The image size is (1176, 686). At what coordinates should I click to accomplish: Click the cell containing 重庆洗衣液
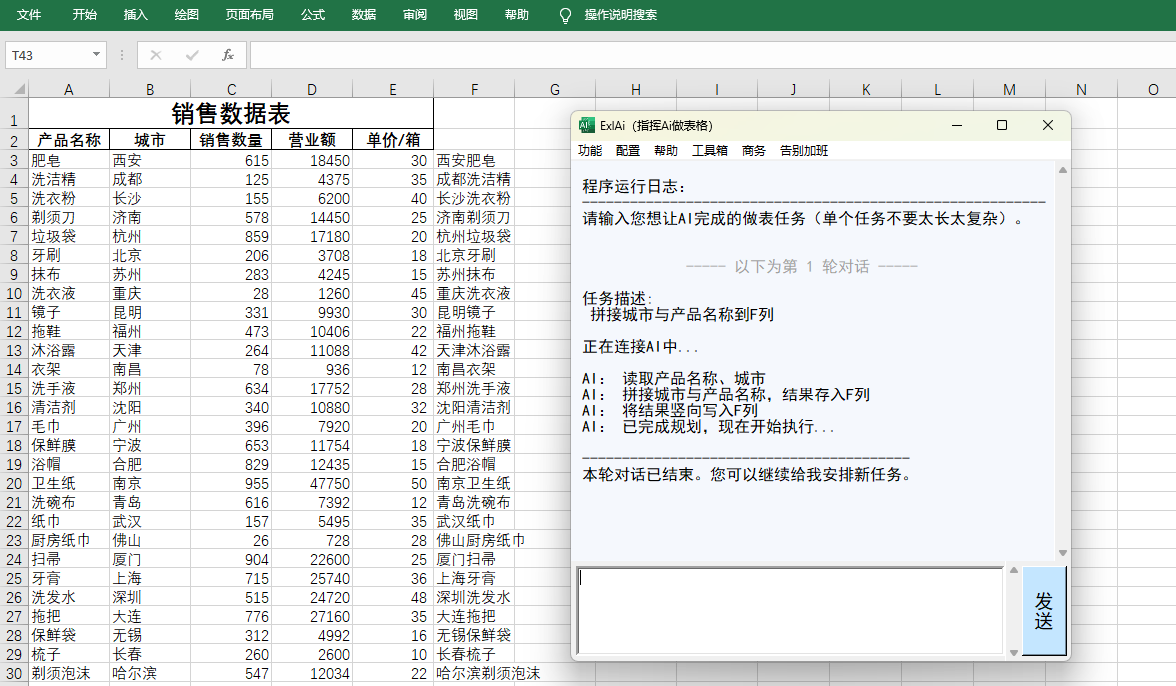coord(474,293)
